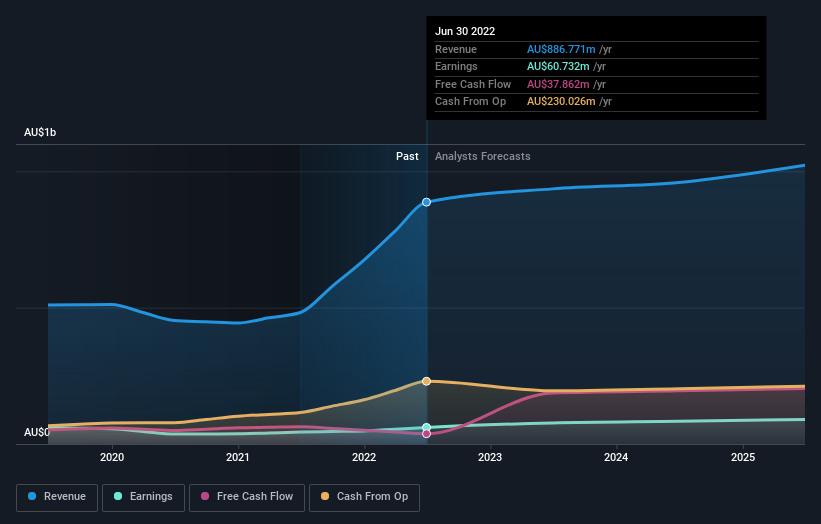
Task: Select the 2024 x-axis label
Action: coord(616,457)
